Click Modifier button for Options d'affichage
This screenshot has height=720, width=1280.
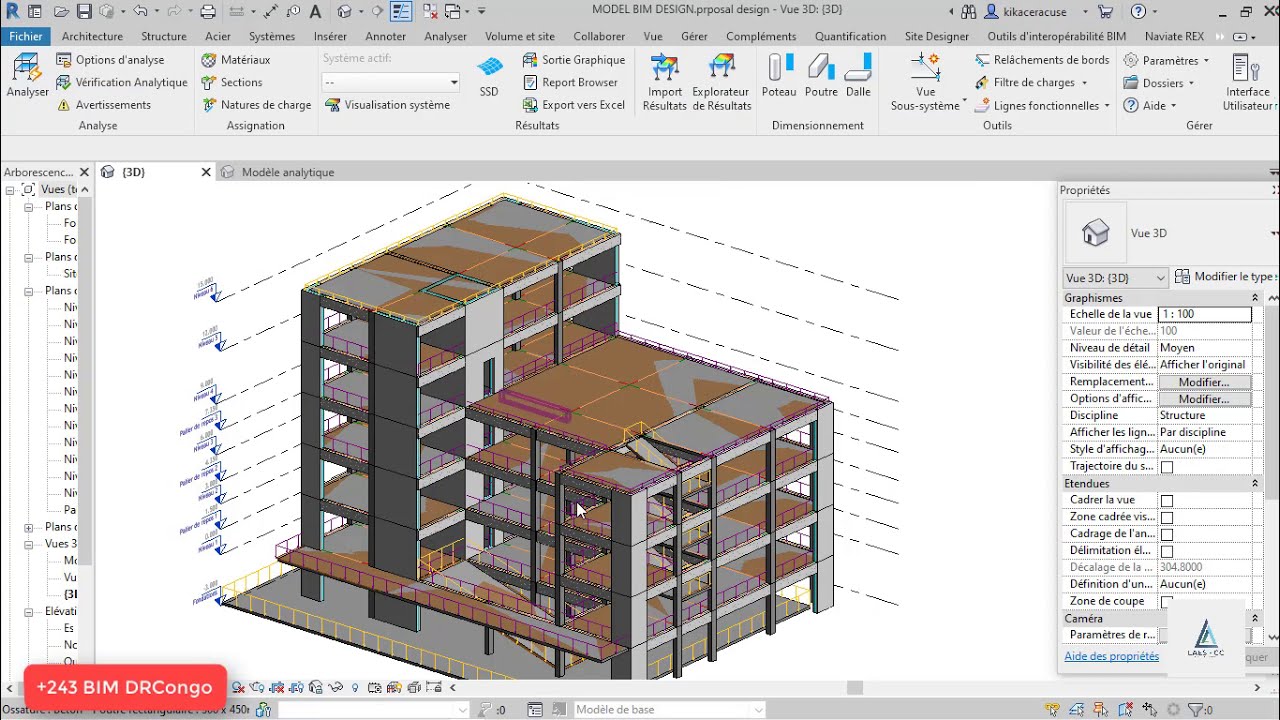coord(1204,399)
